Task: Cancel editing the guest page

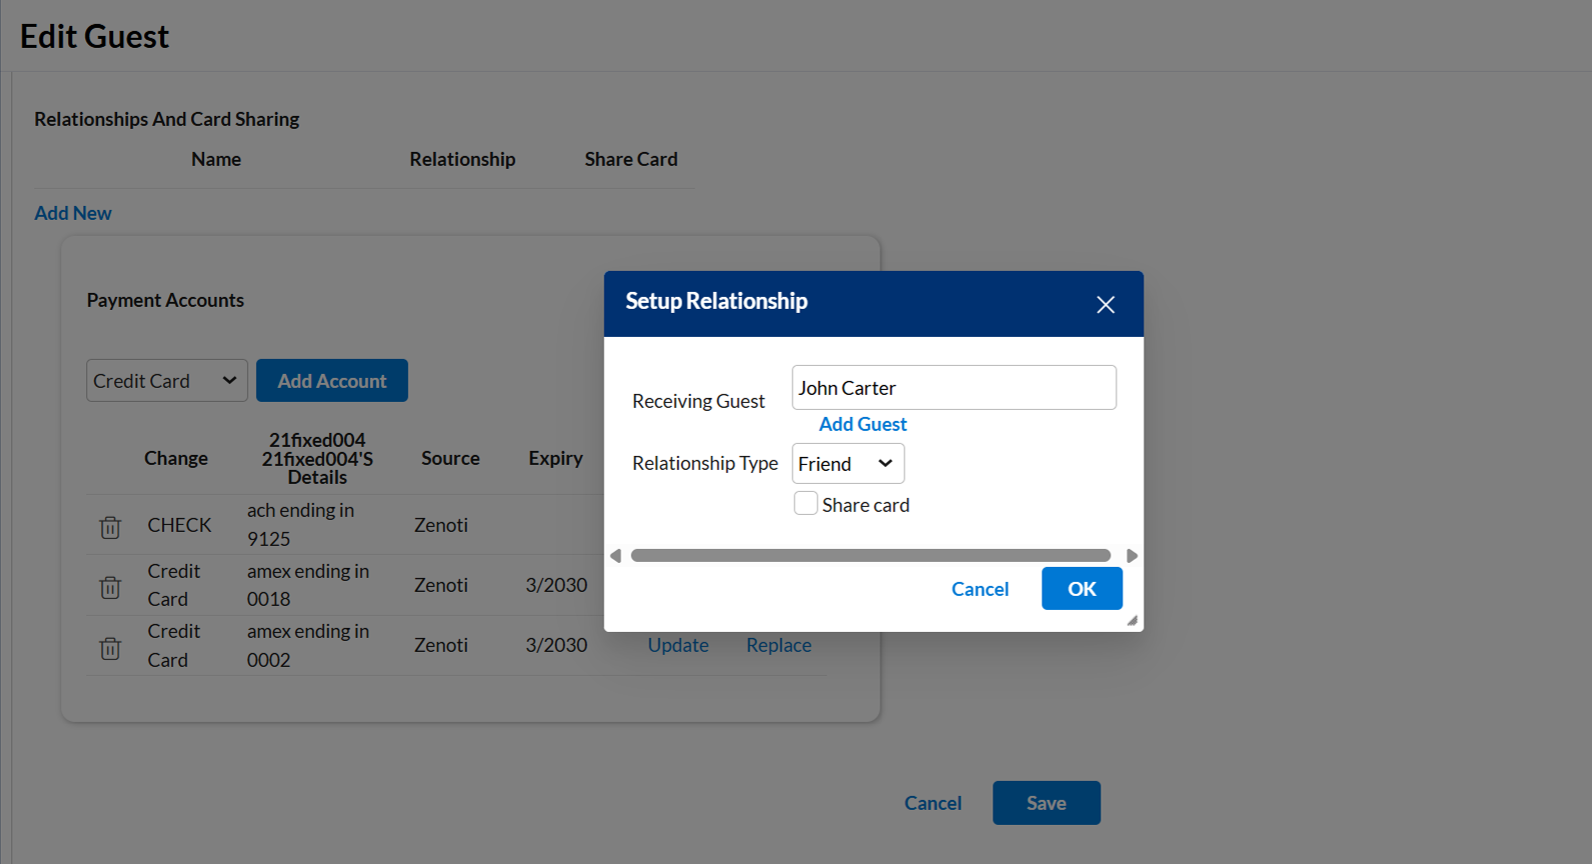Action: 933,803
